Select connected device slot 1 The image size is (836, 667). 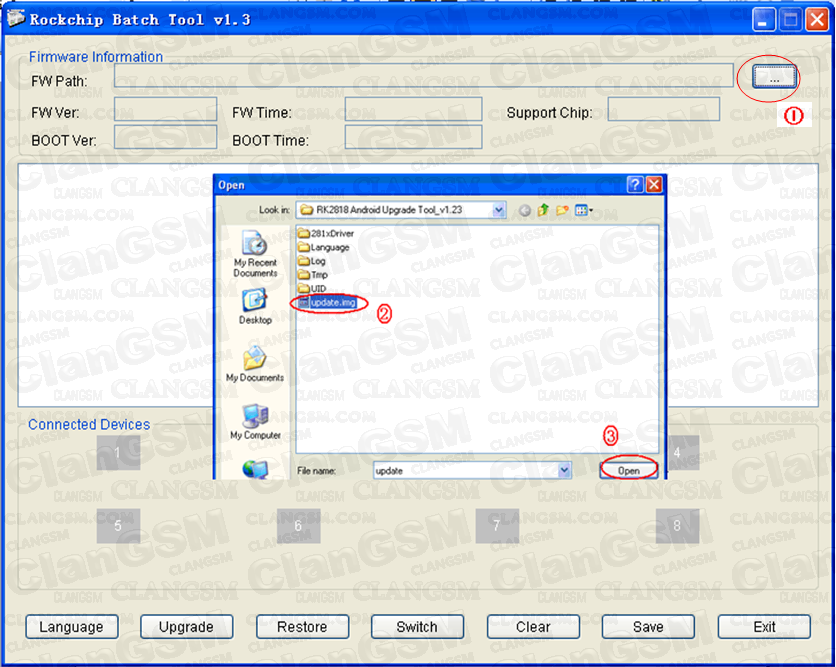118,453
